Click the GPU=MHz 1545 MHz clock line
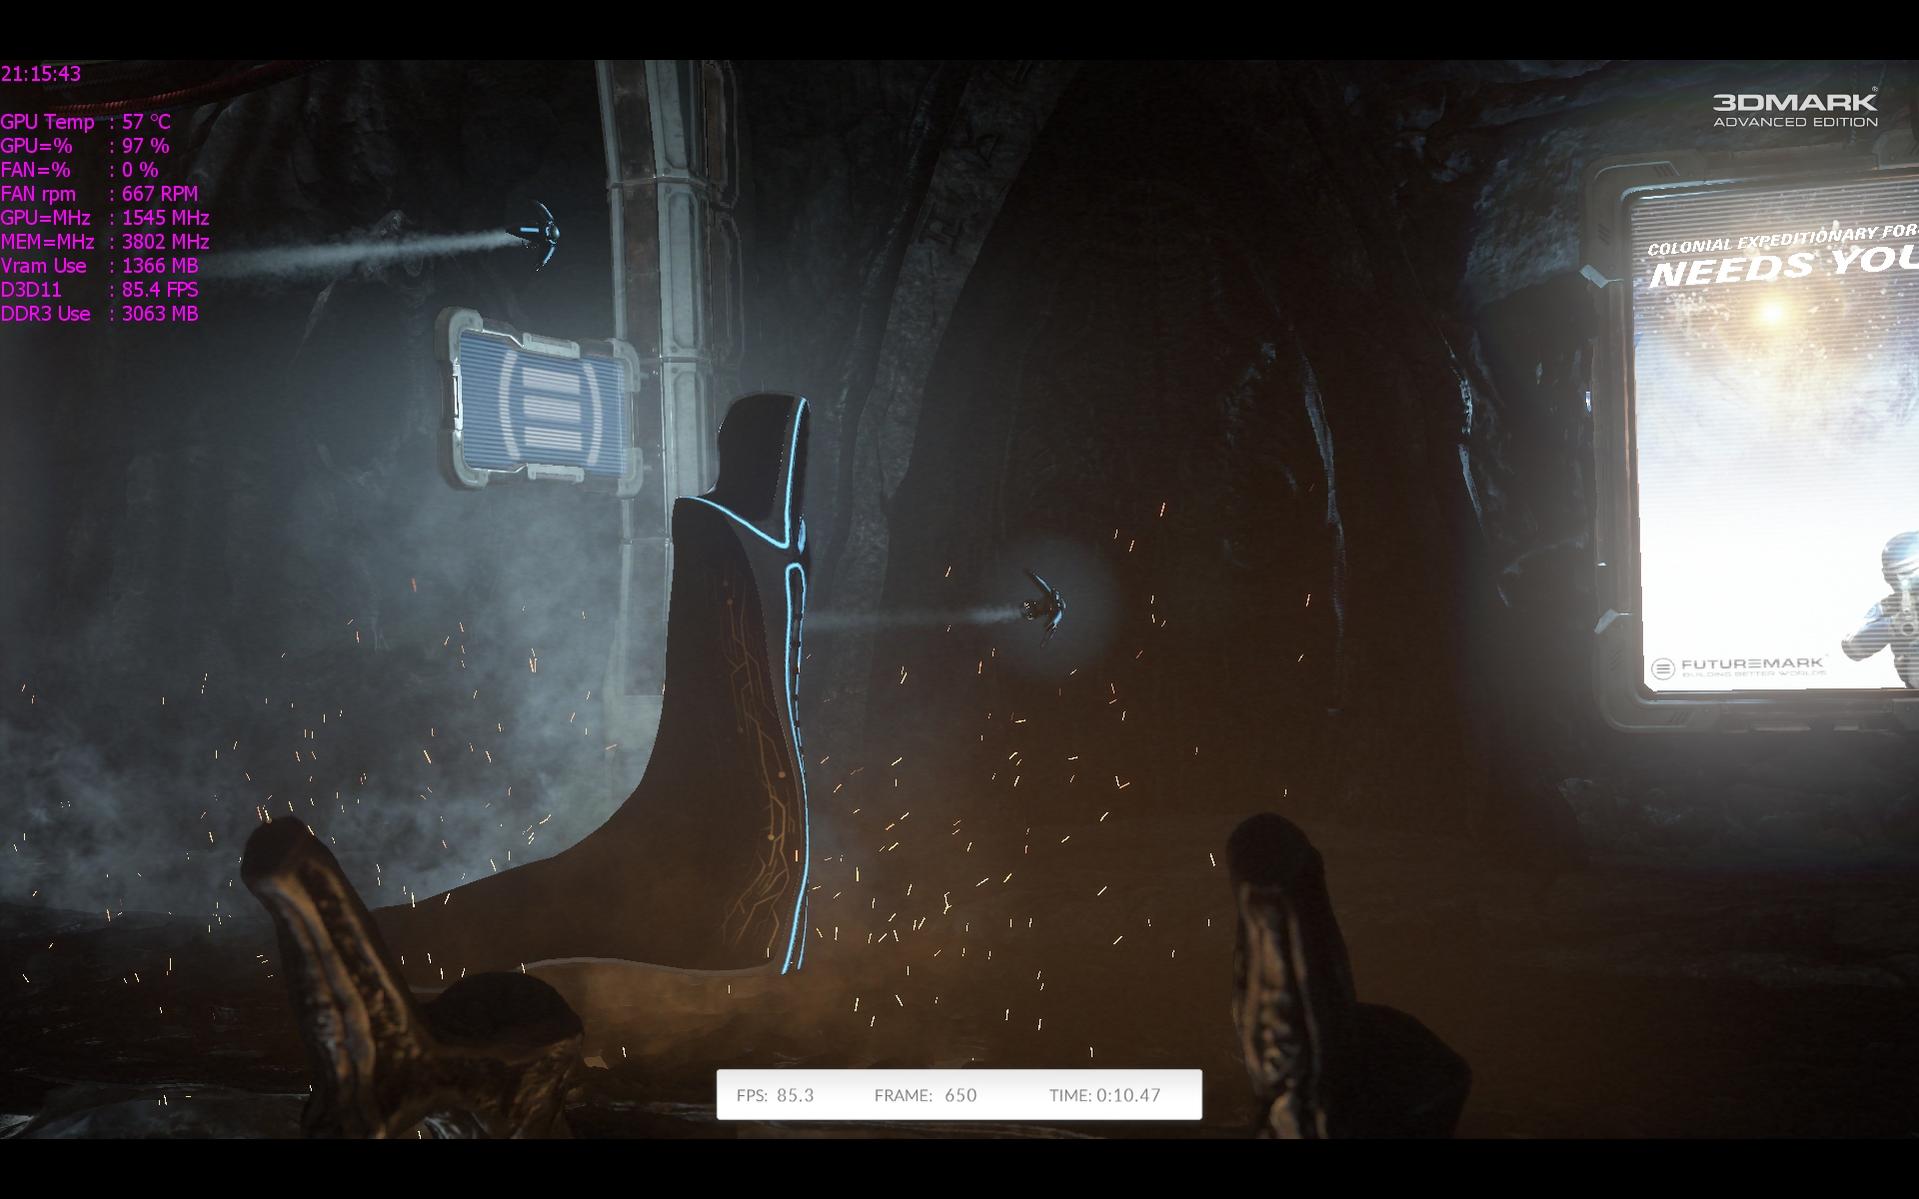1919x1199 pixels. 105,218
